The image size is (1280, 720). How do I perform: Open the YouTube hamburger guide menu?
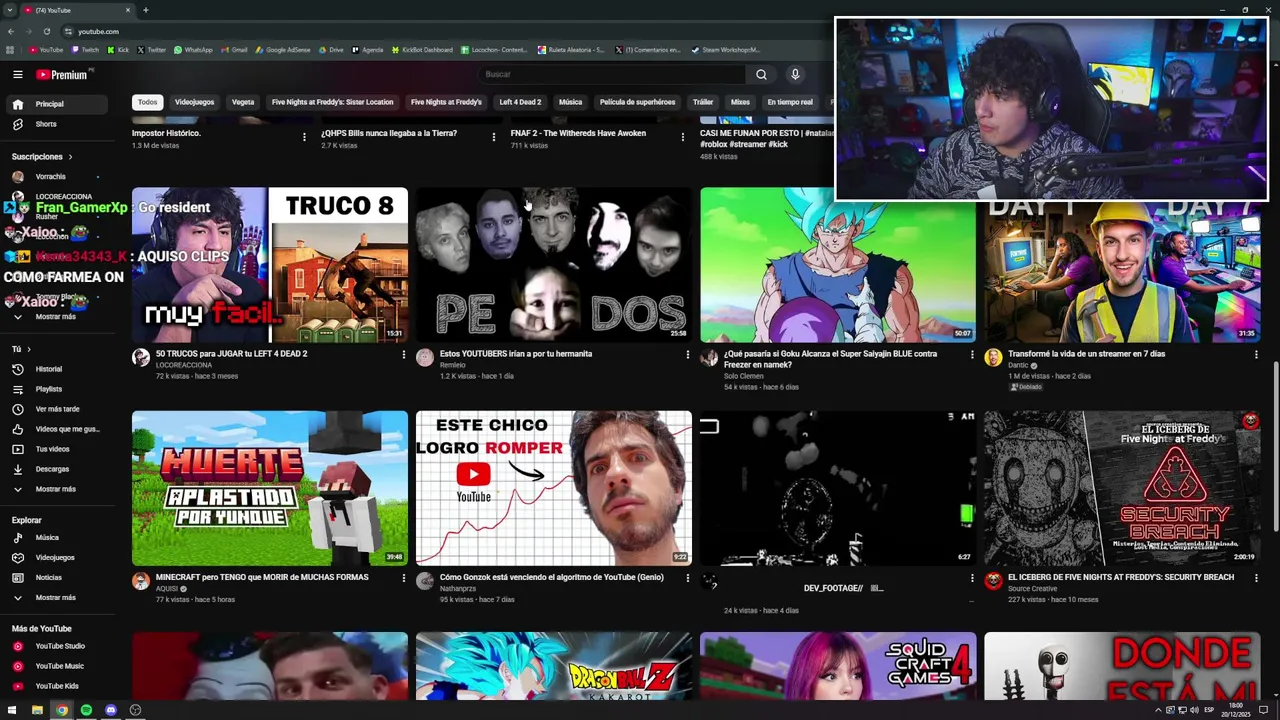(x=17, y=74)
